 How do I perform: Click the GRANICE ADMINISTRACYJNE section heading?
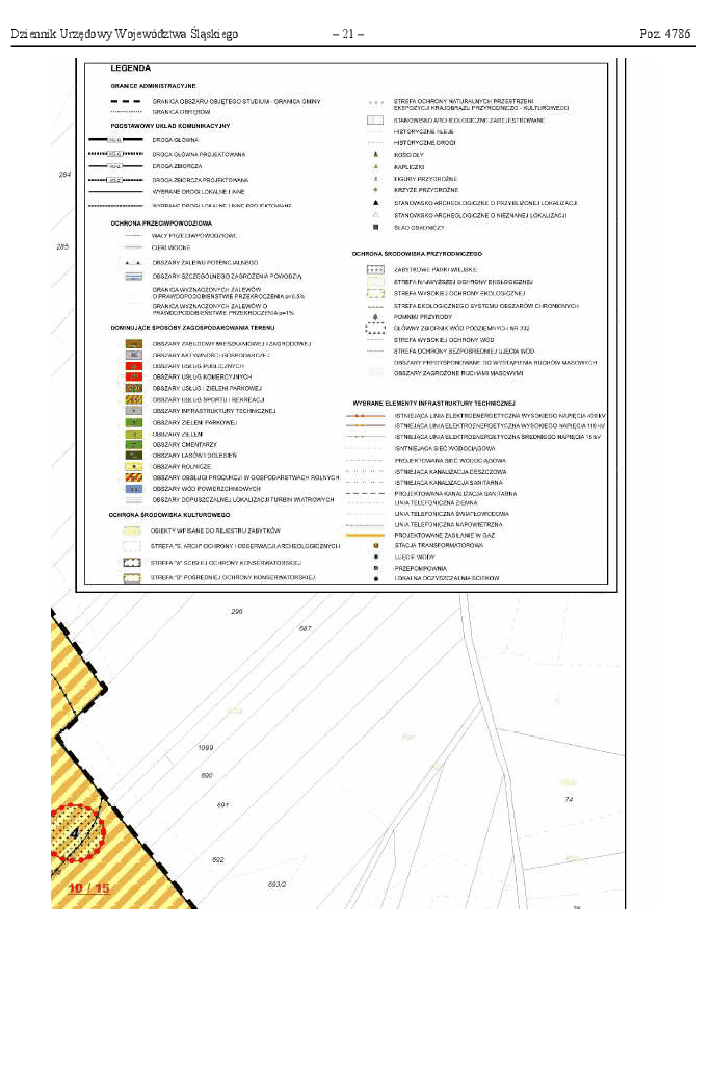point(153,86)
